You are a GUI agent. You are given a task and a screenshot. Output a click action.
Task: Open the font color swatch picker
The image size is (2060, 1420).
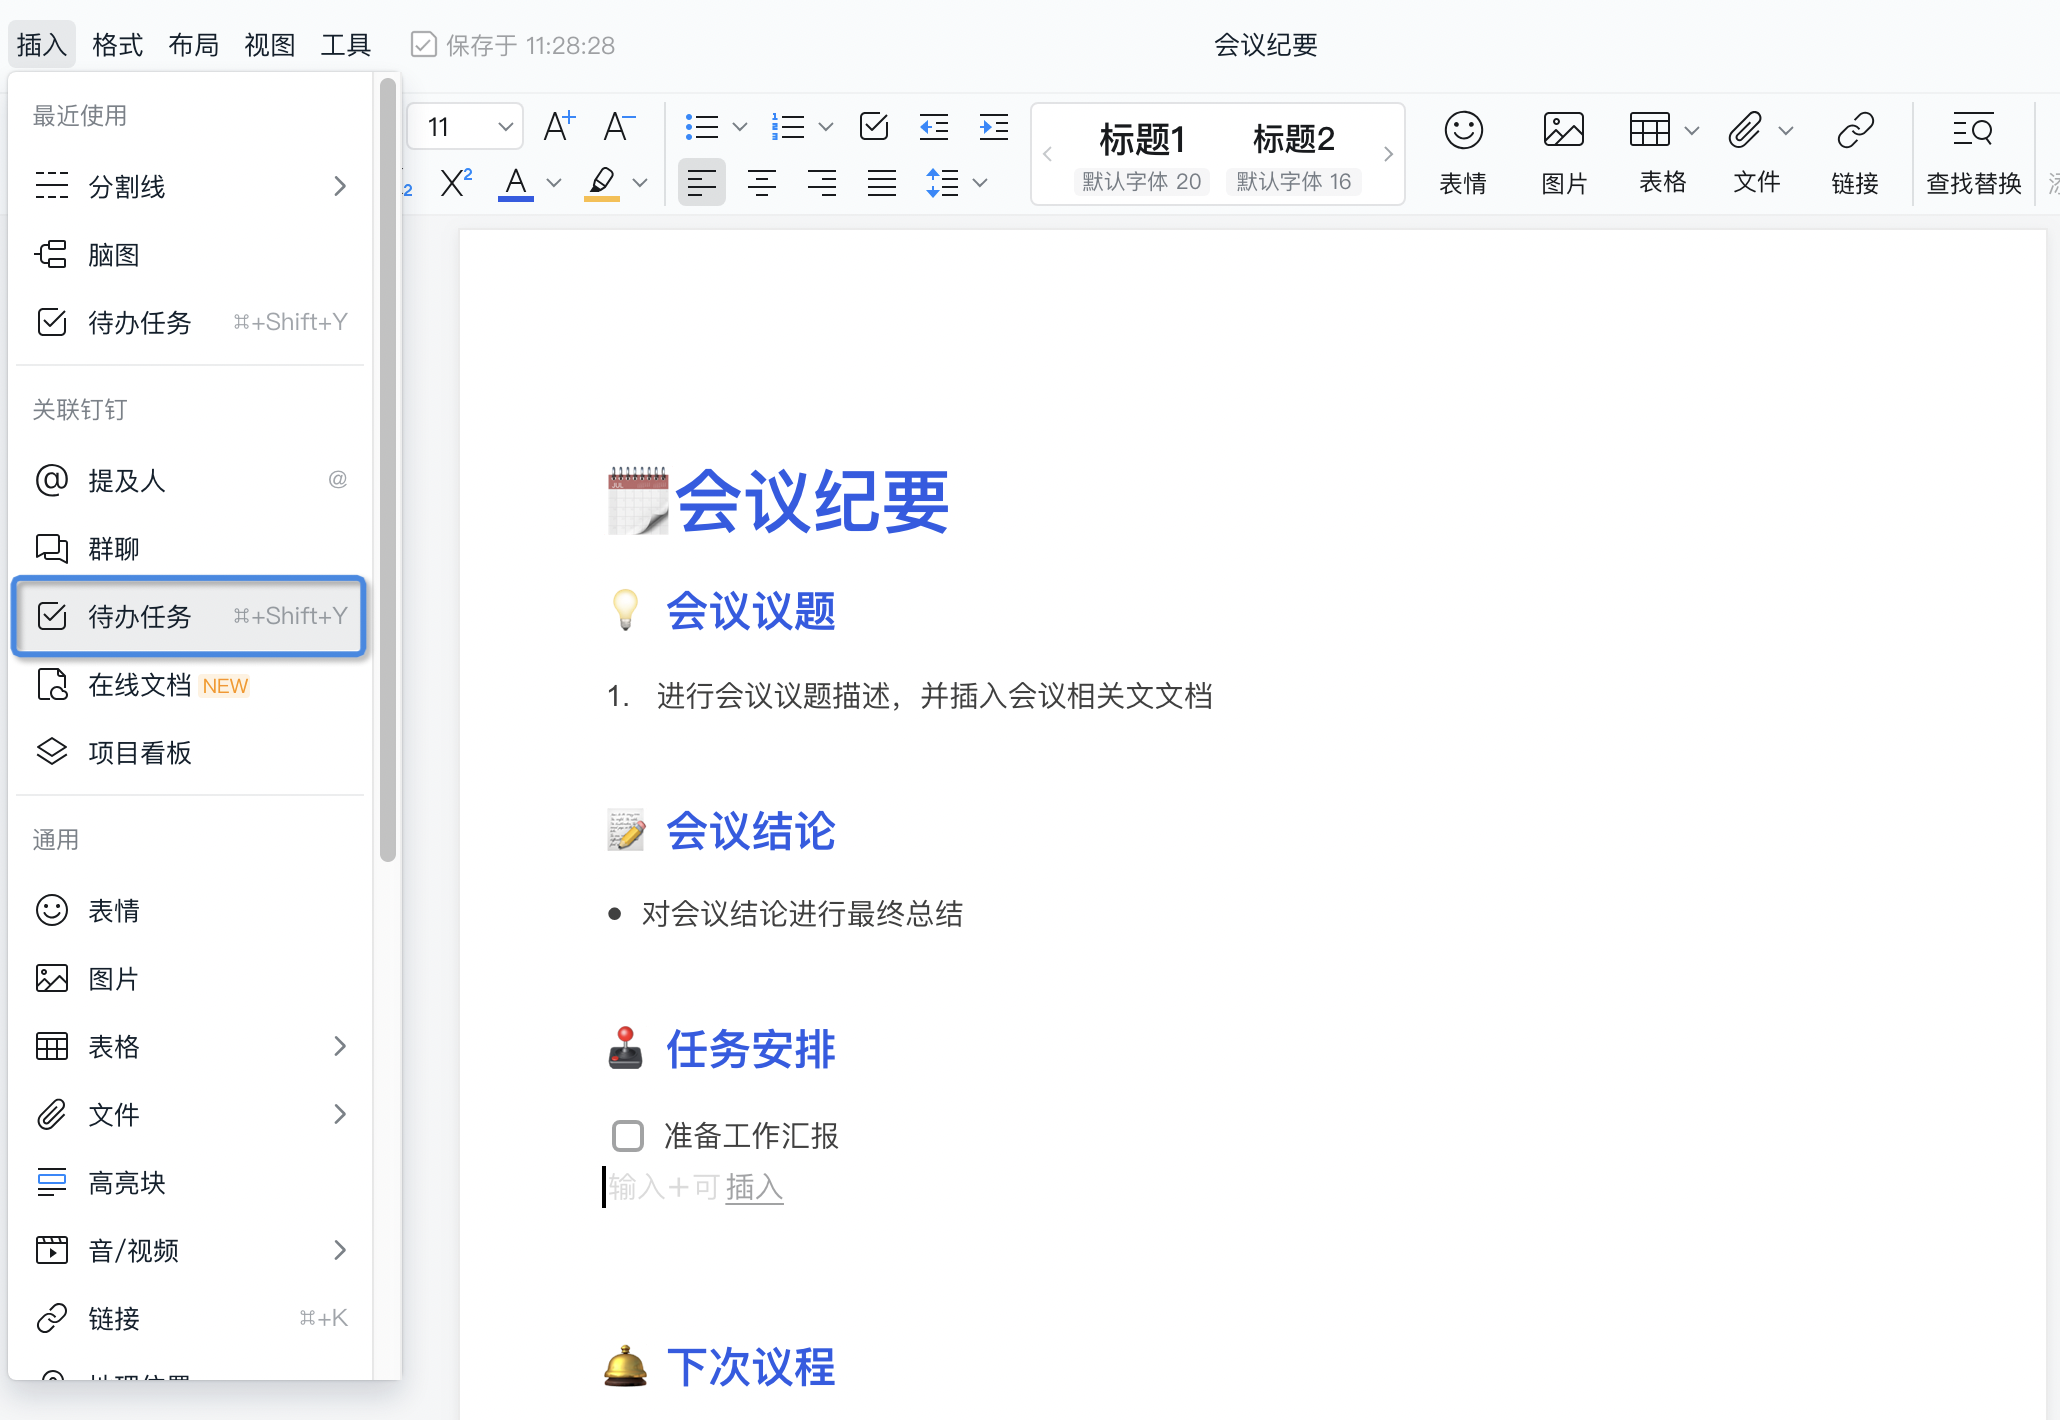click(553, 182)
